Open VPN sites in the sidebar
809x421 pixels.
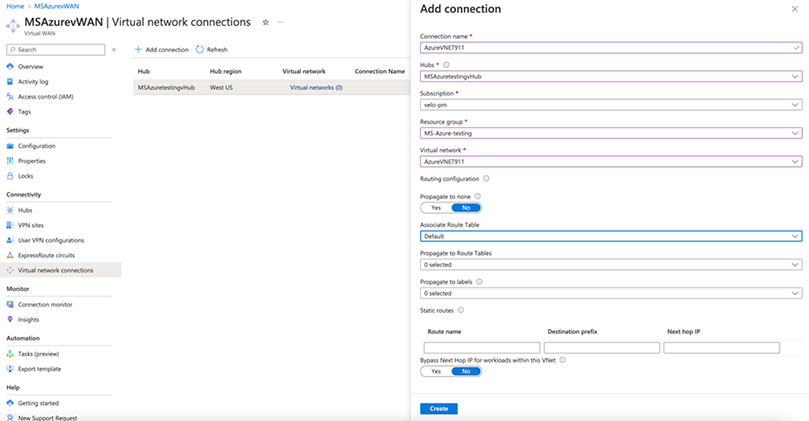pyautogui.click(x=31, y=225)
